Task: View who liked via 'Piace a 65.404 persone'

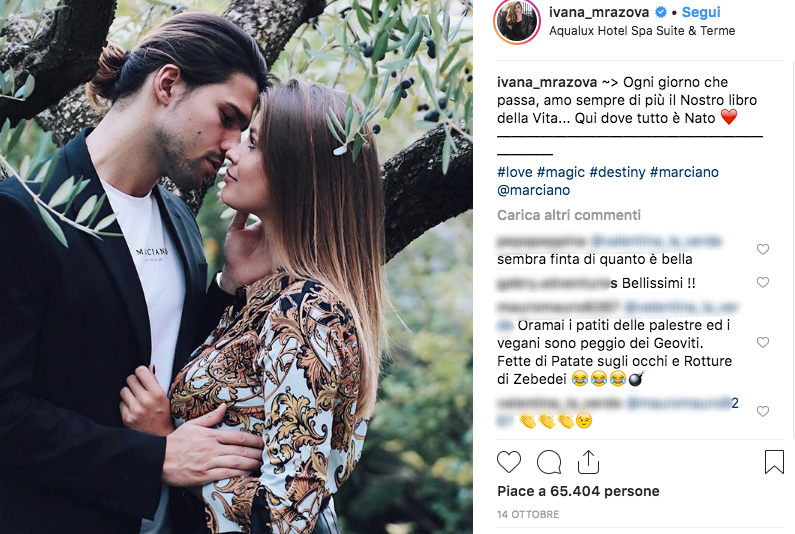Action: tap(578, 491)
